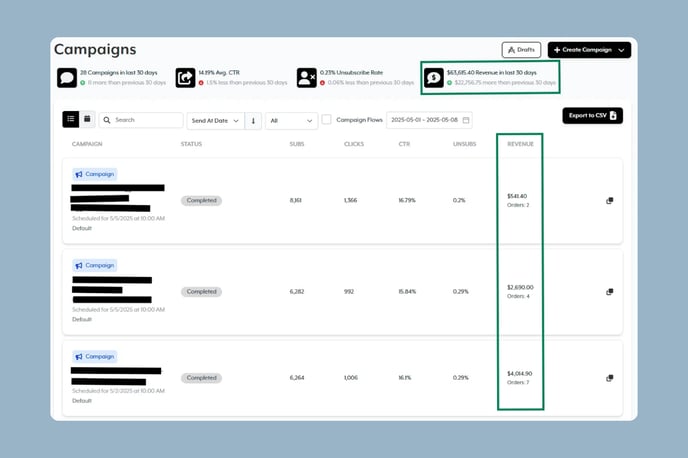Screen dimensions: 688x458
Task: Click the Campaigns page heading
Action: click(95, 50)
